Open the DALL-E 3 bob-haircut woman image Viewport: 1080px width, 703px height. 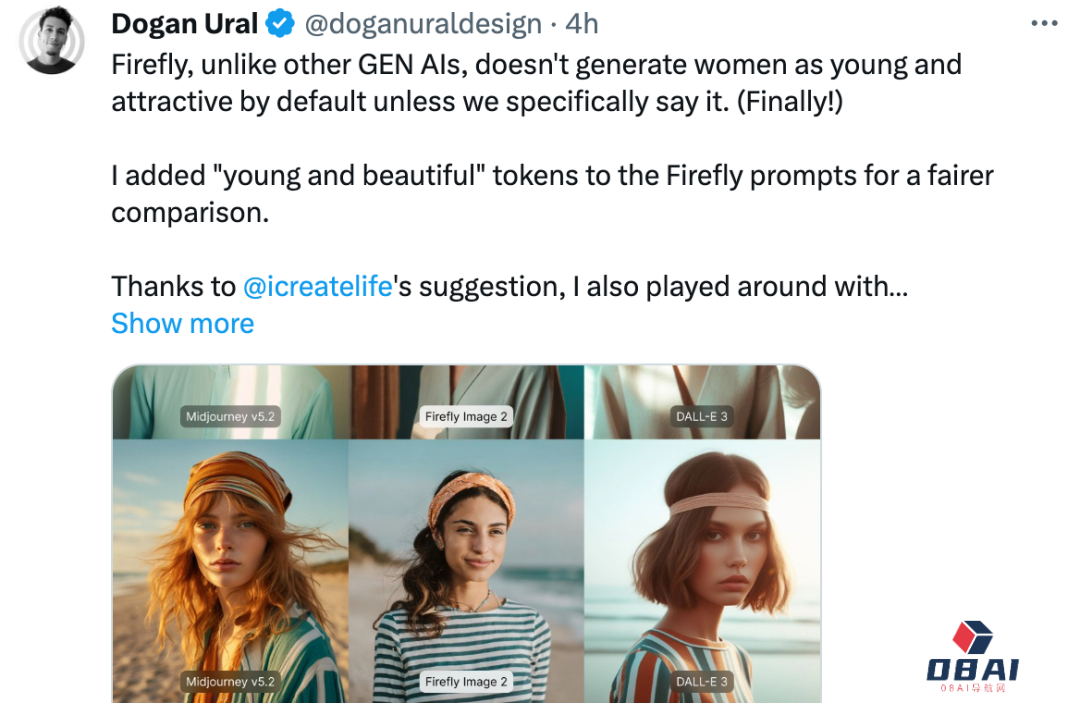click(x=702, y=571)
